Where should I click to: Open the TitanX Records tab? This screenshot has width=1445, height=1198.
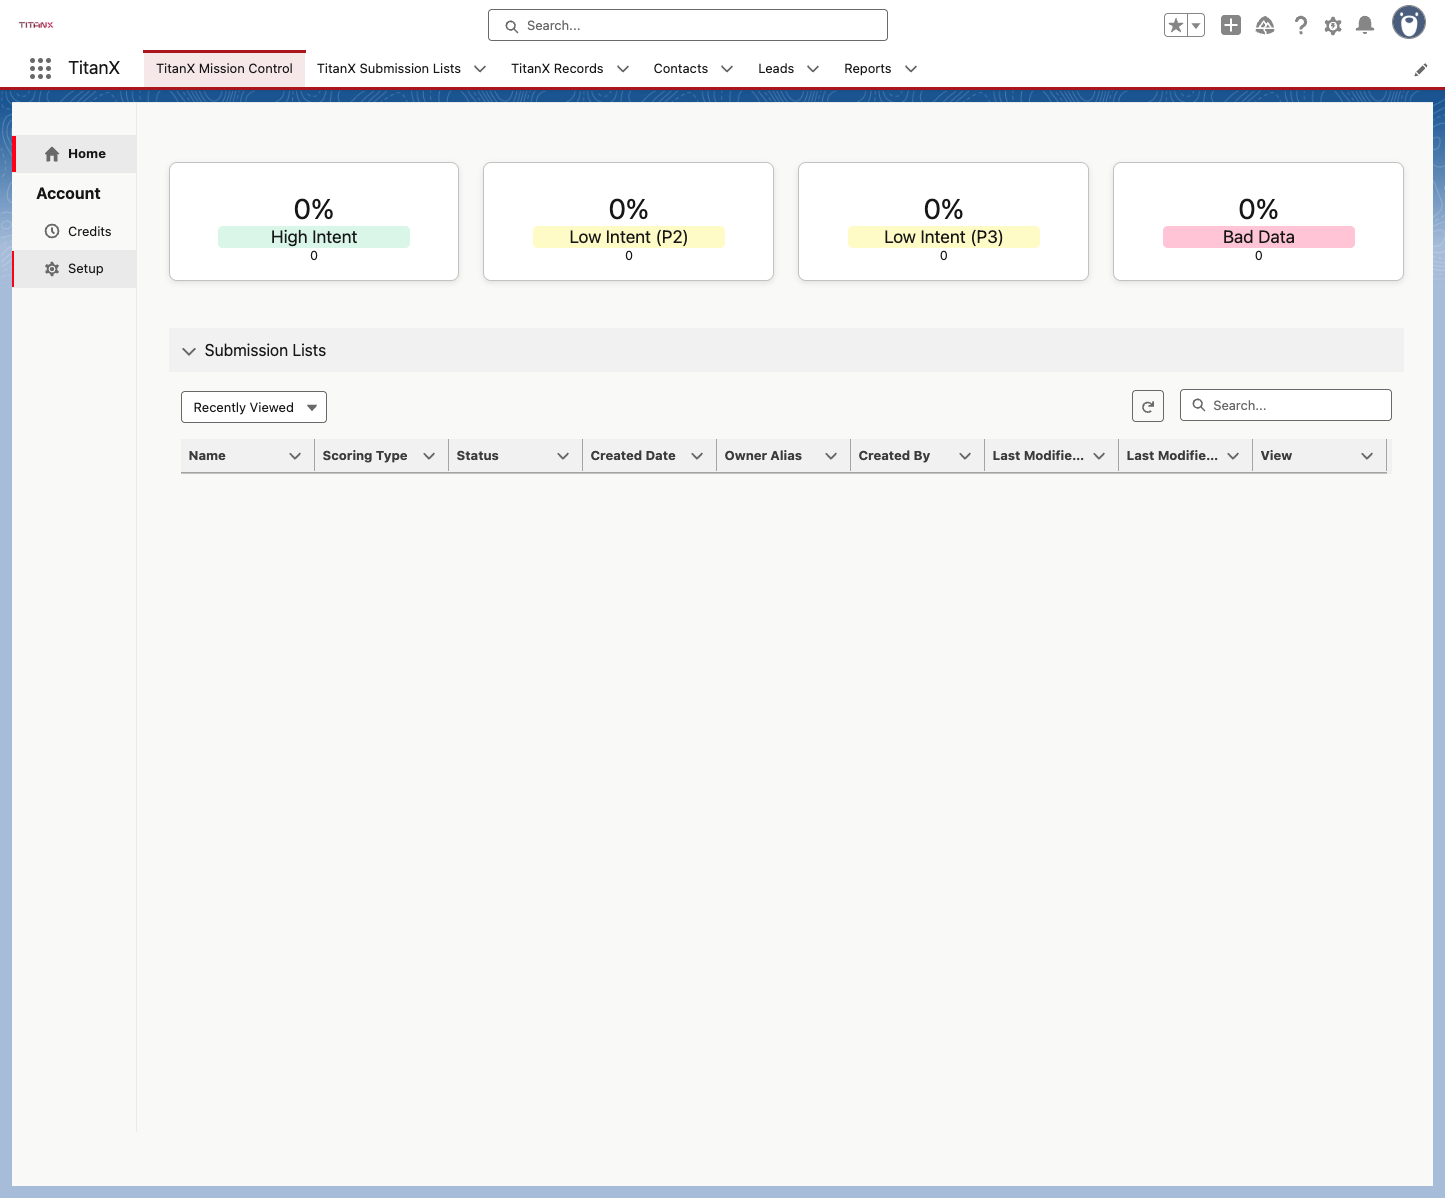click(557, 69)
